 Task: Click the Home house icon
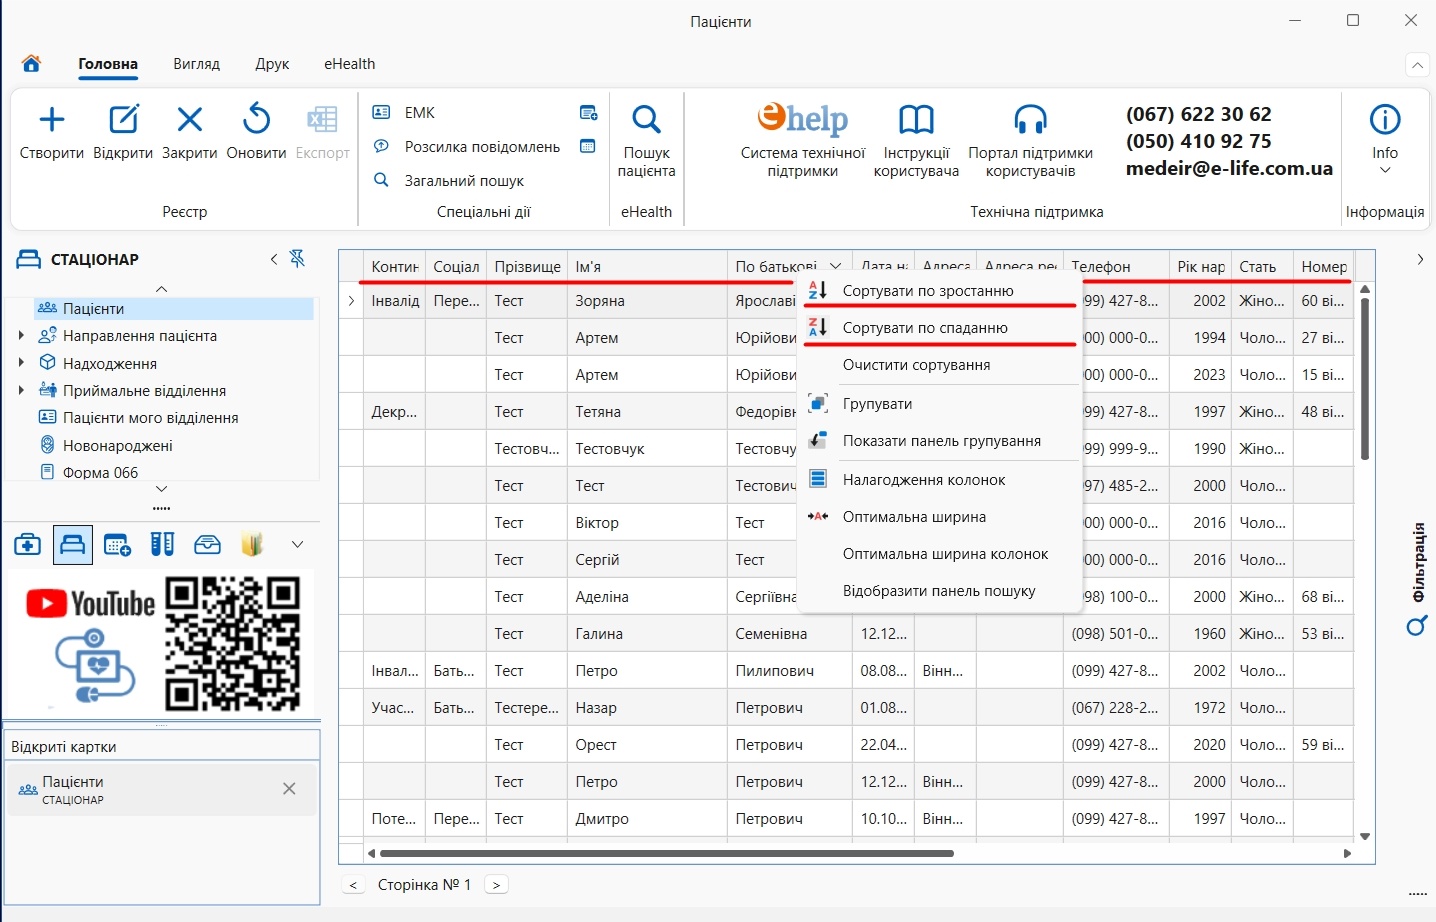point(31,64)
